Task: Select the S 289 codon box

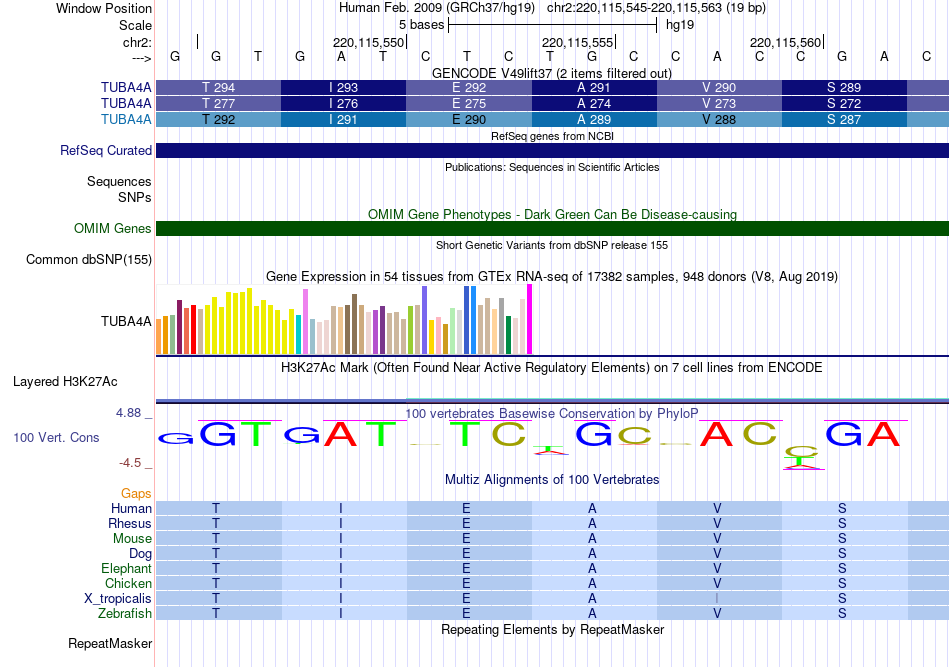Action: (x=845, y=87)
